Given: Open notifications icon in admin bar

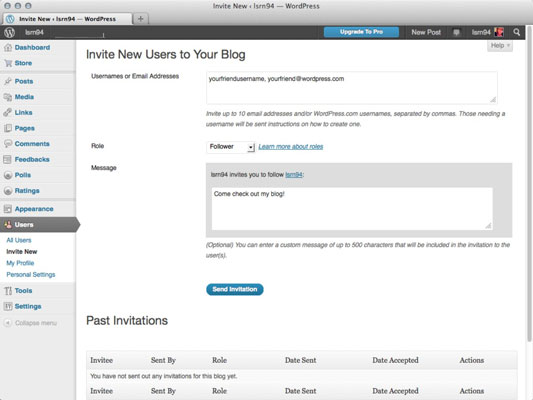Looking at the screenshot, I should 456,32.
